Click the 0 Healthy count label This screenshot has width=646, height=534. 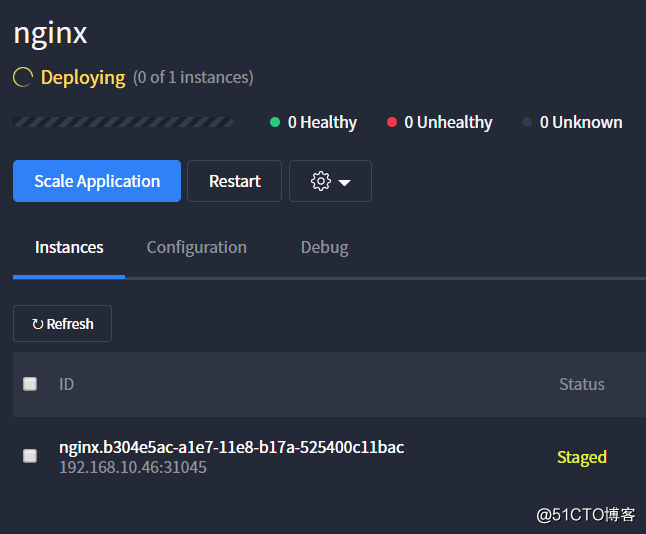coord(323,122)
